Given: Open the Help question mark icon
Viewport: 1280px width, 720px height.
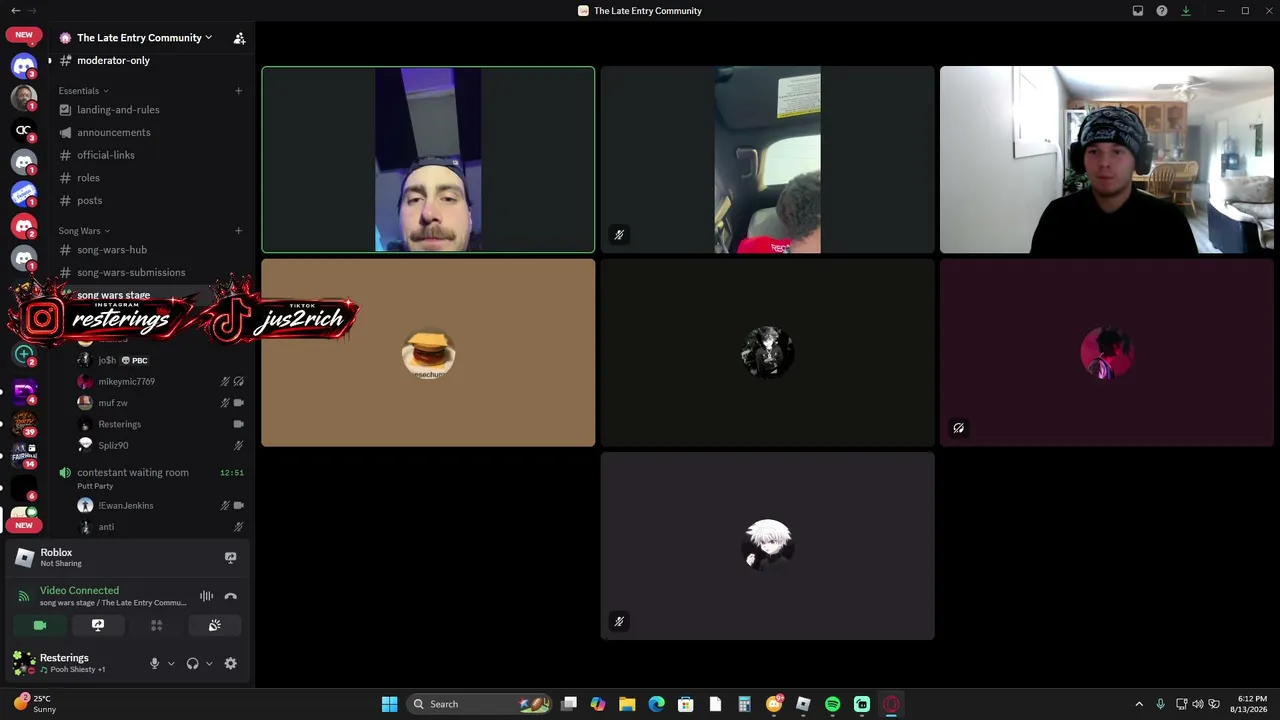Looking at the screenshot, I should (1162, 11).
